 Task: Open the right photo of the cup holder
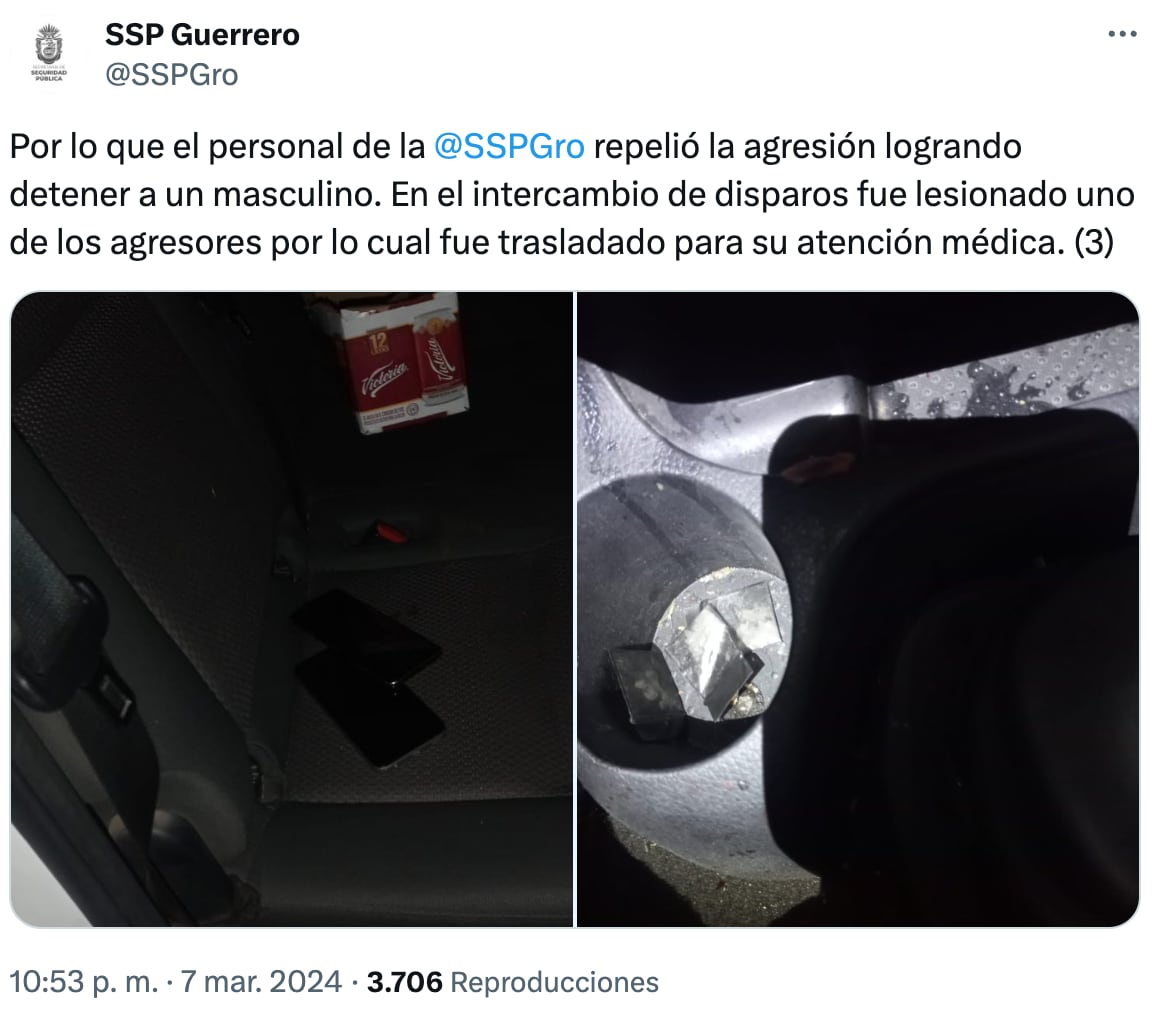[858, 609]
